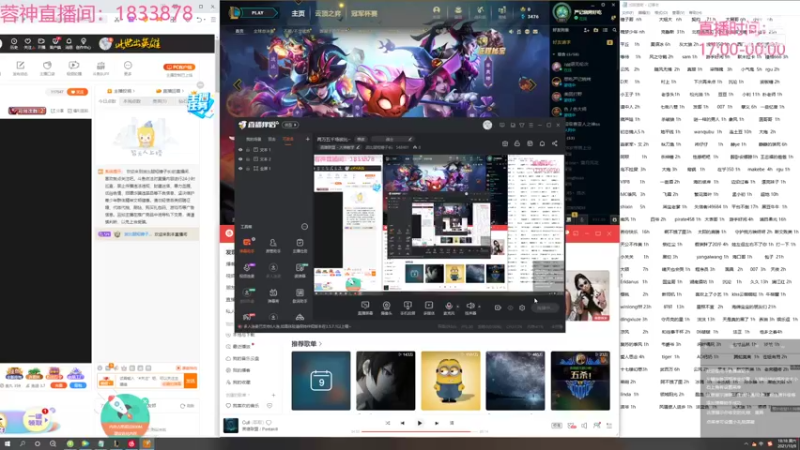800x450 pixels.
Task: Open the playlist queue icon in the music player
Action: tap(609, 425)
